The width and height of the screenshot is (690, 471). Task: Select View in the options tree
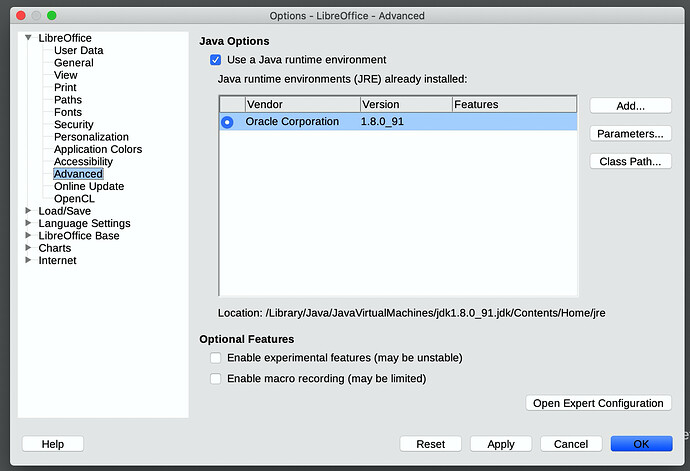(66, 75)
